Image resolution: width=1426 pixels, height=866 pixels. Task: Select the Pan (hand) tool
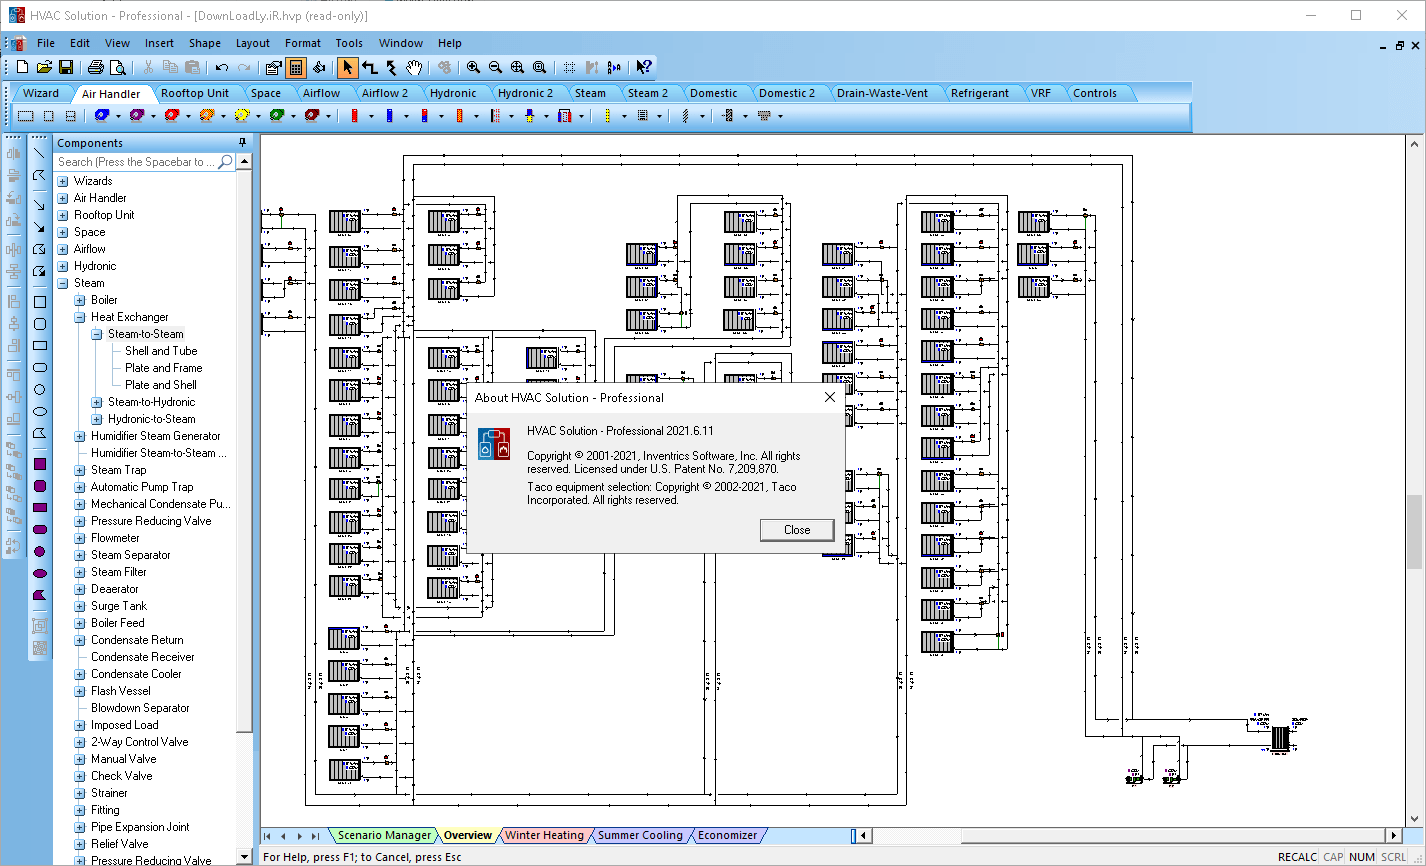[x=413, y=67]
